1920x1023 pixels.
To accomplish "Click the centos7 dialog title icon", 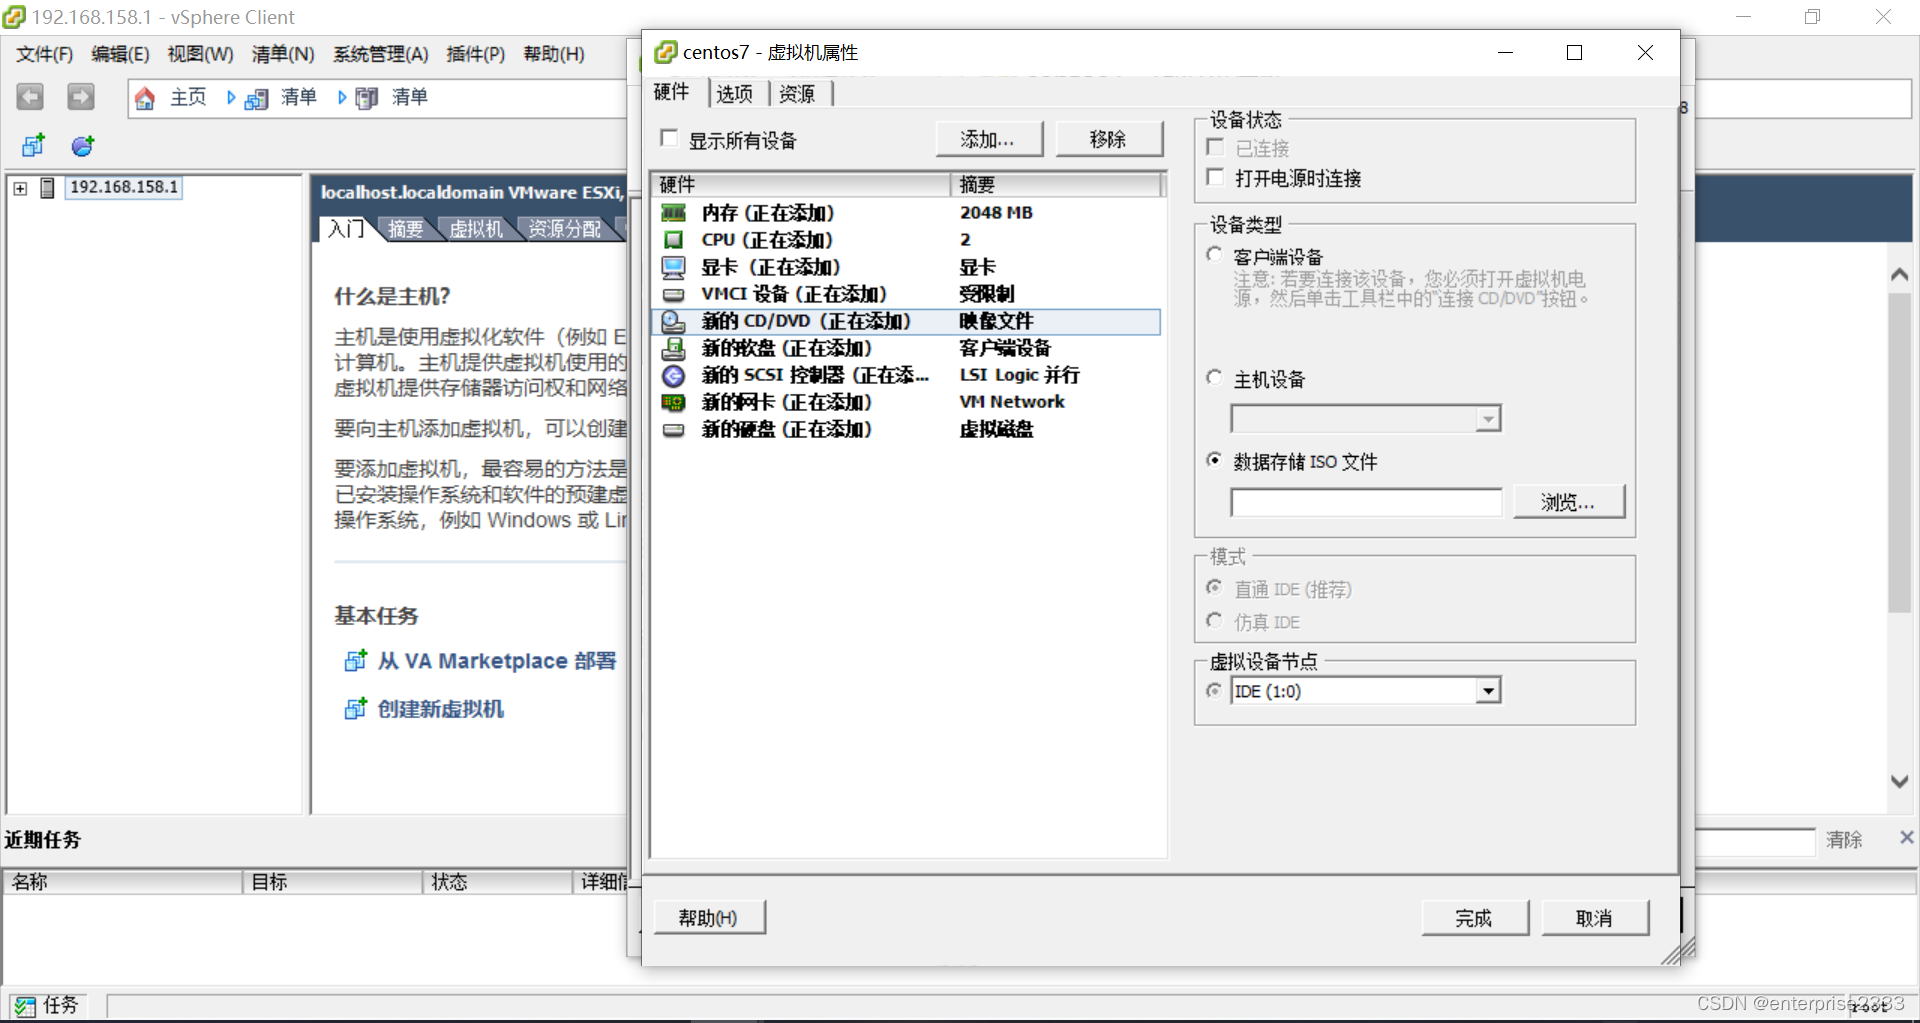I will click(x=665, y=52).
